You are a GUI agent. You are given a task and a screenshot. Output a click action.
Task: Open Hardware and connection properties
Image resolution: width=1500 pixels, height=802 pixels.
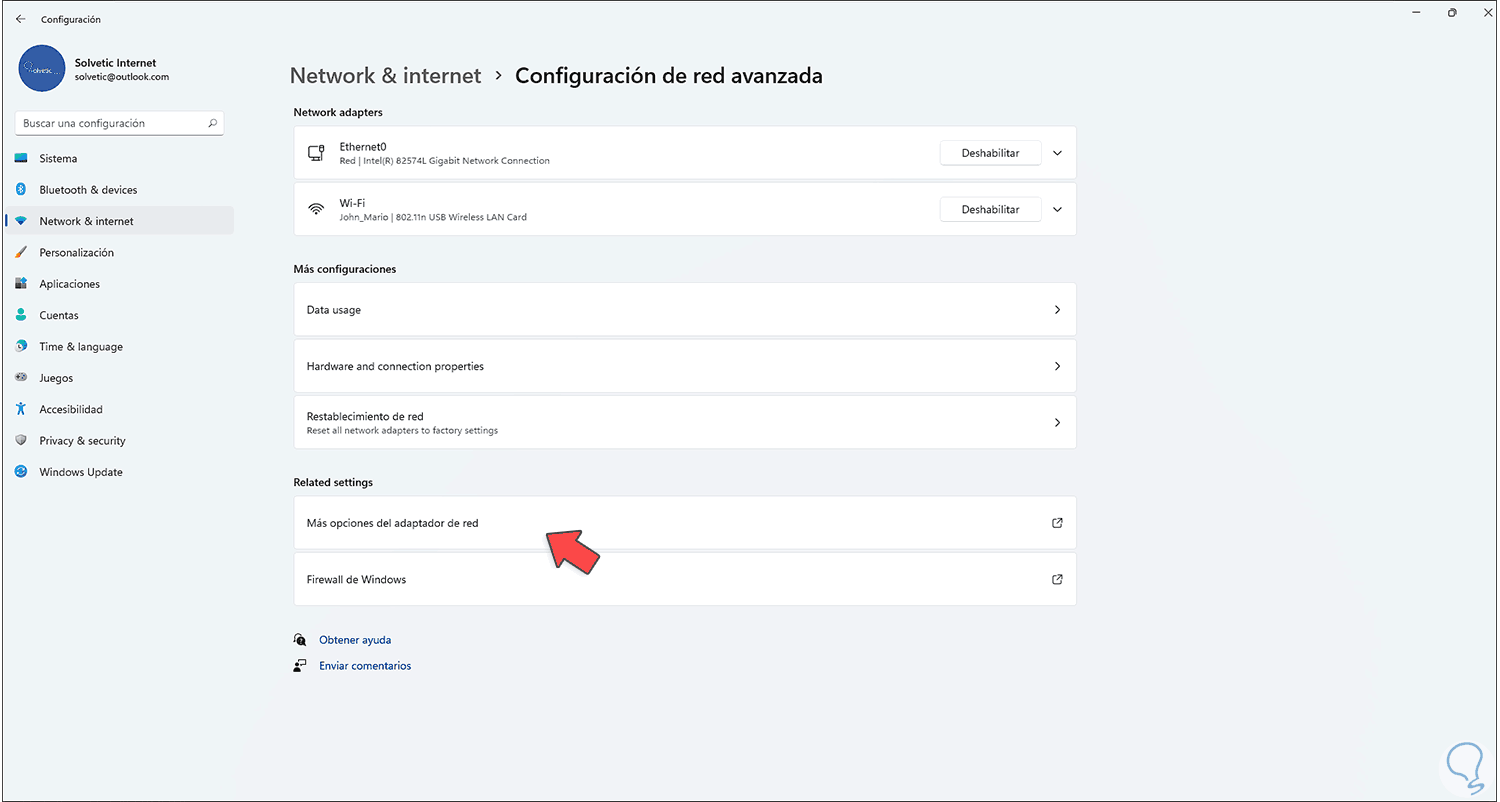pos(684,366)
